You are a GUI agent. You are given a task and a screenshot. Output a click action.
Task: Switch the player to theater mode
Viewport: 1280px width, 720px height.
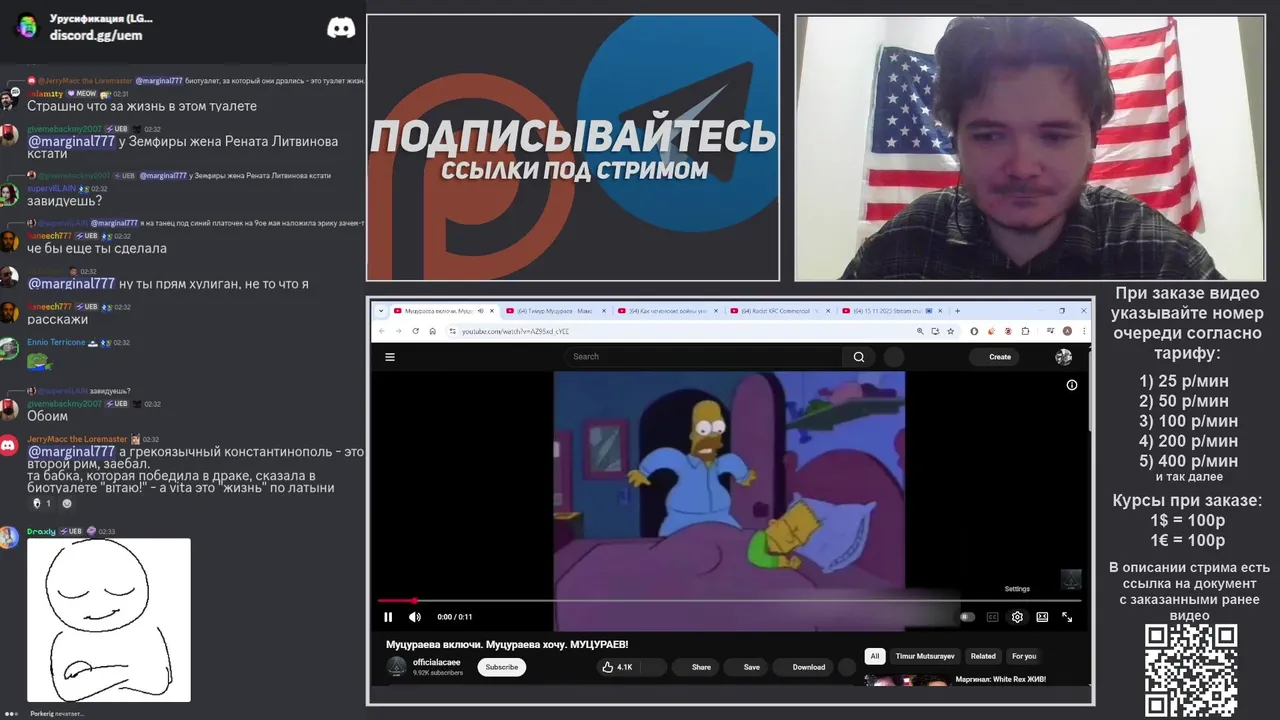click(1042, 617)
